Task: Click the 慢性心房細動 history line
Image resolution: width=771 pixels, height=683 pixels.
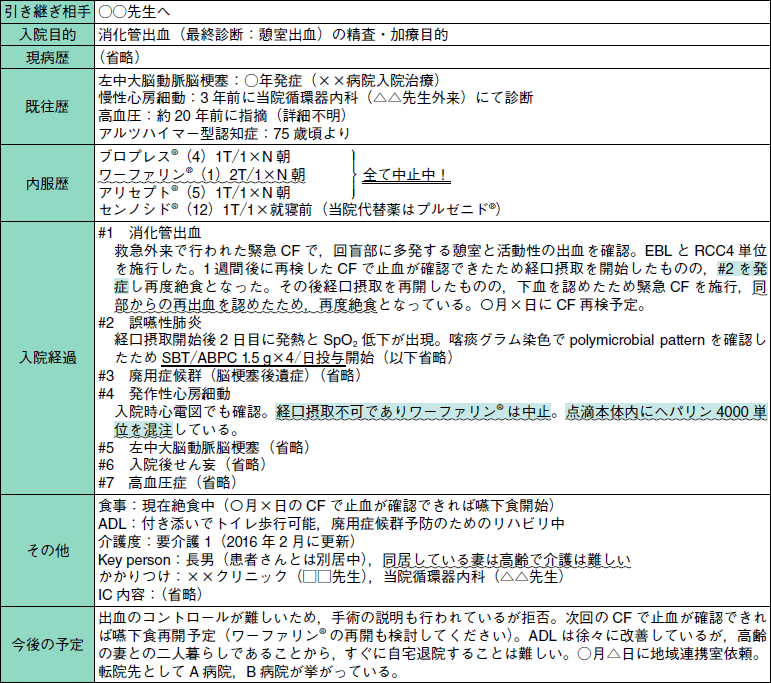Action: 316,98
